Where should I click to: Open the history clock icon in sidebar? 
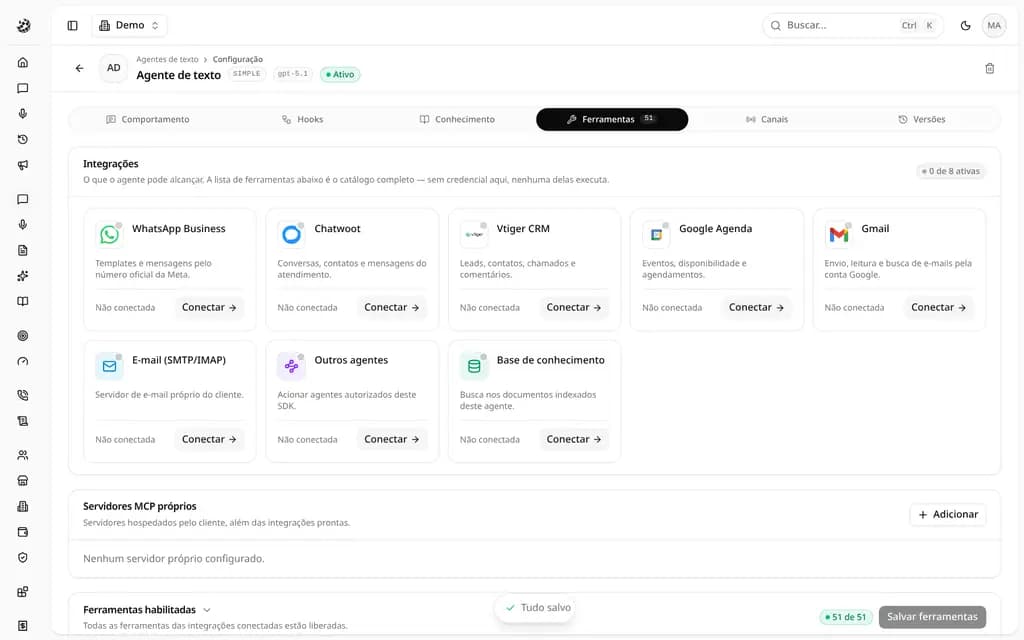[x=23, y=140]
